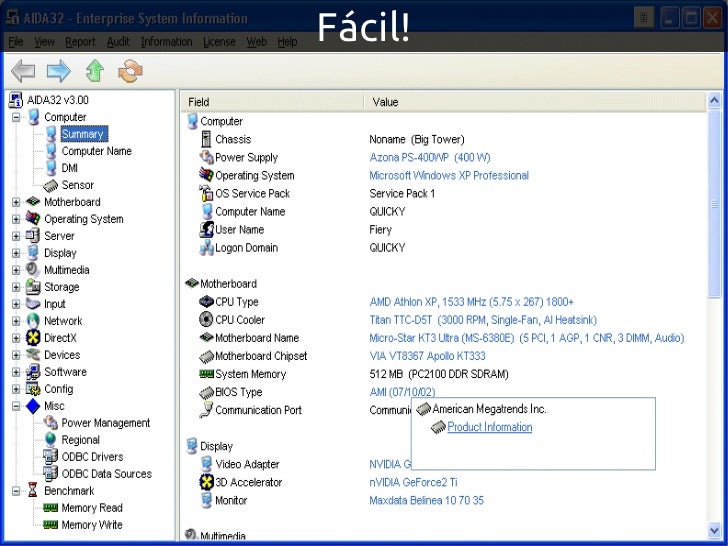Select ODBC Data Sources in tree

point(106,474)
